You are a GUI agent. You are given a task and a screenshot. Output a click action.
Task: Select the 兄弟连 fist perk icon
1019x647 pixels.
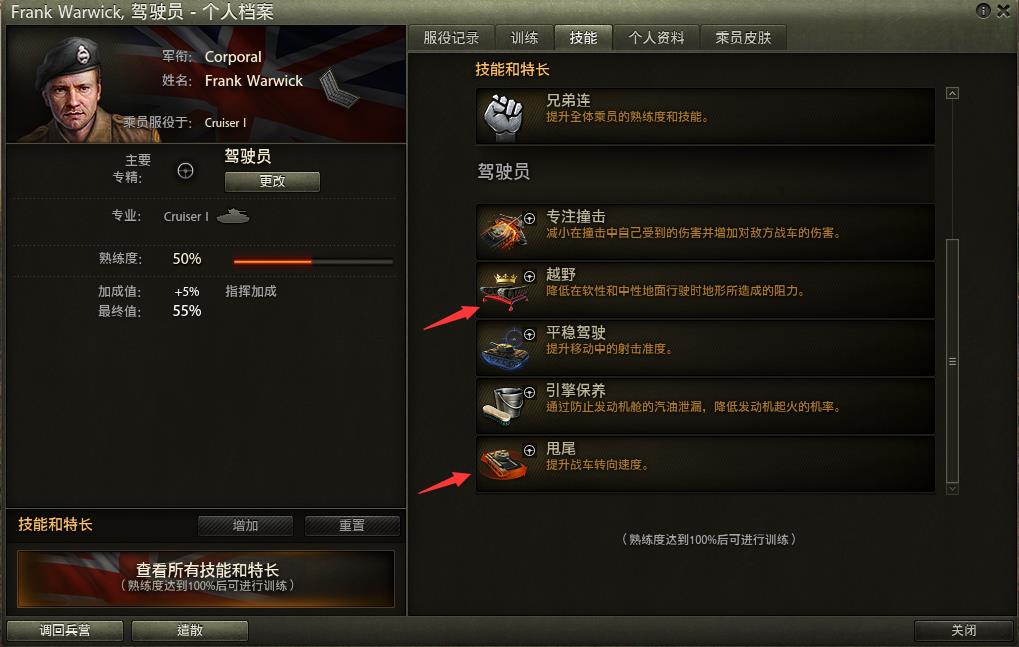pos(504,117)
